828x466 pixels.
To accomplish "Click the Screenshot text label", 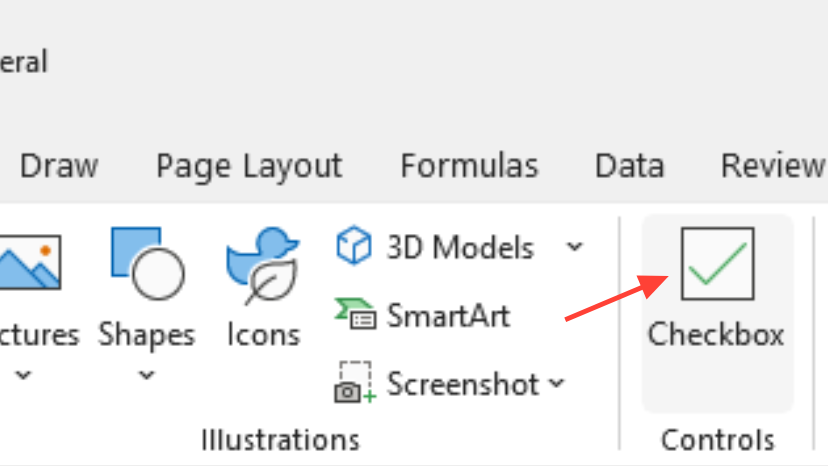I will pyautogui.click(x=463, y=383).
